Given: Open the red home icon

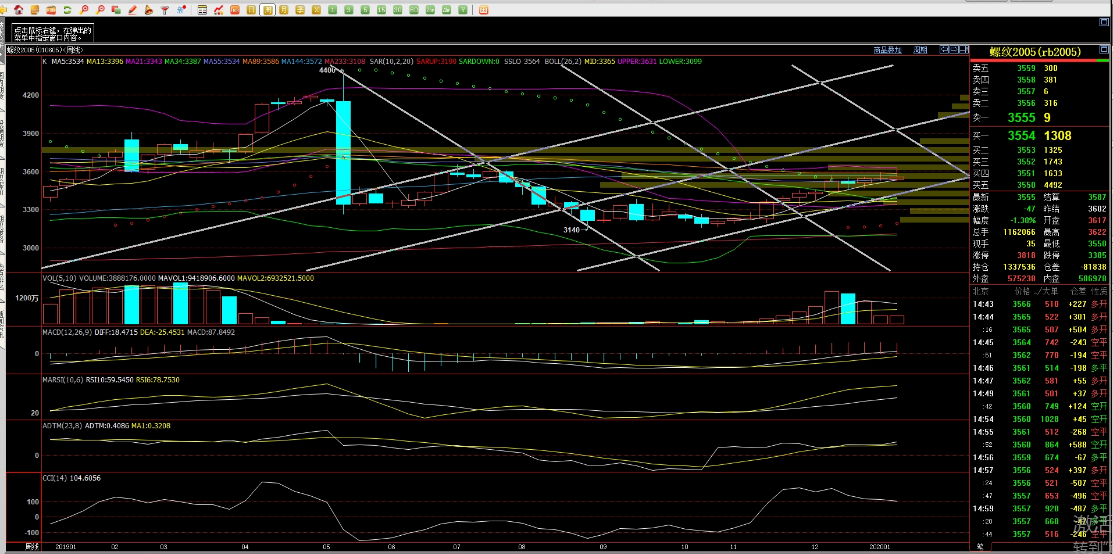Looking at the screenshot, I should click(x=18, y=10).
